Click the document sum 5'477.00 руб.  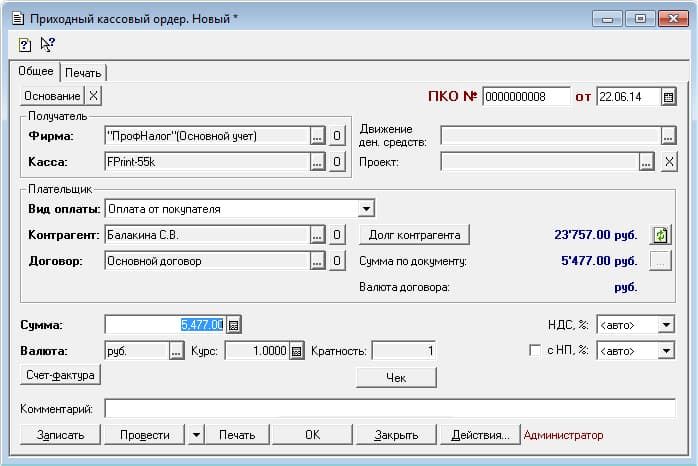coord(599,261)
